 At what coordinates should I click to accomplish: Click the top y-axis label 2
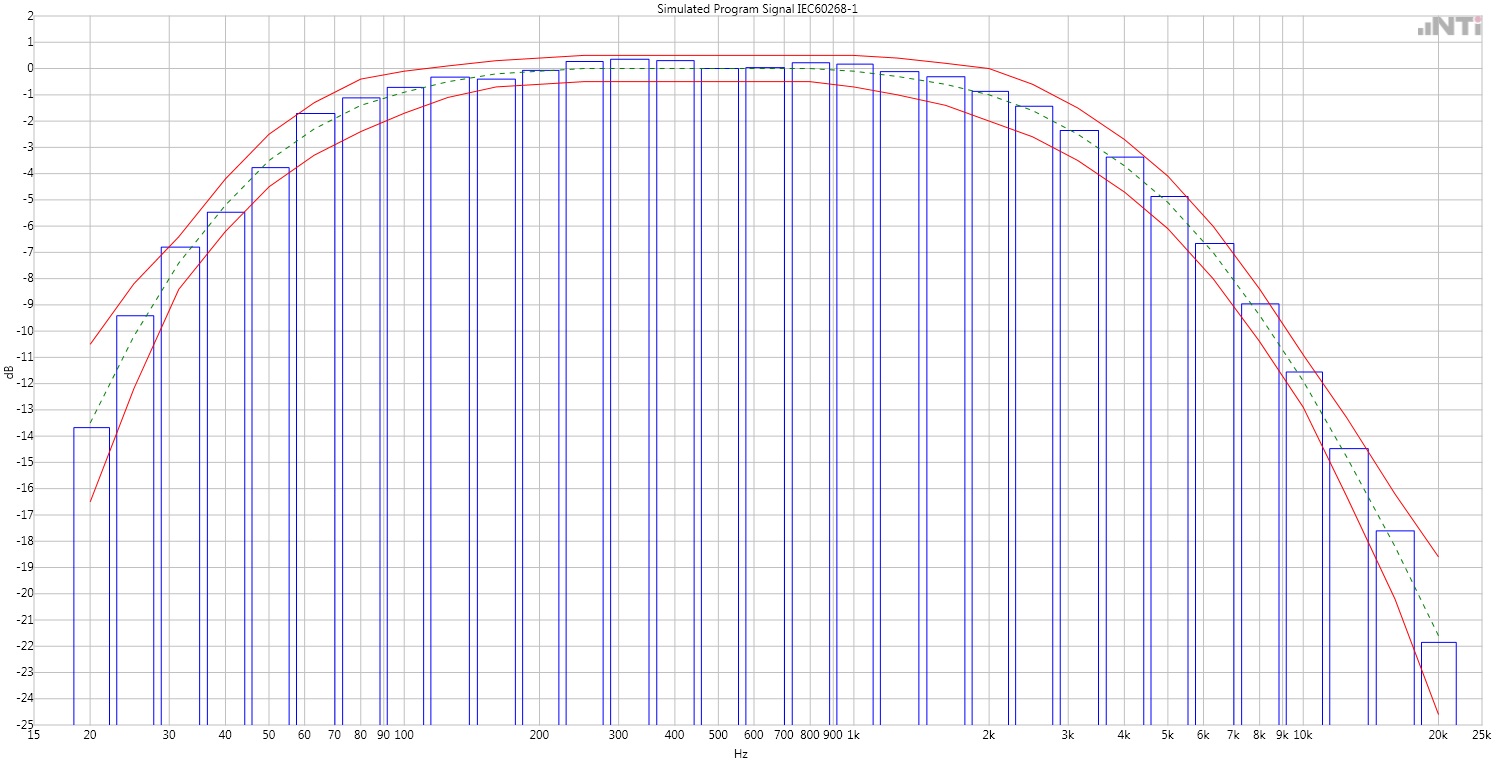[x=29, y=16]
